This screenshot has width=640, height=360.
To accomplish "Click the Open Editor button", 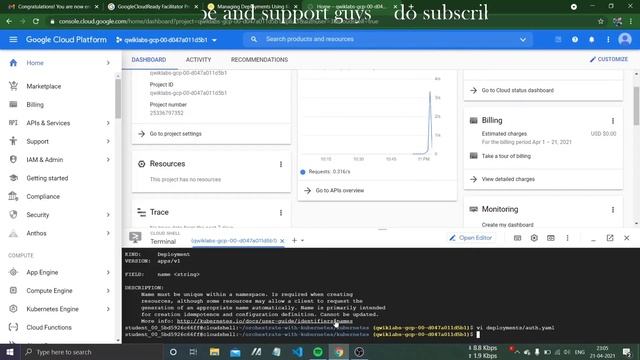I will coord(470,238).
